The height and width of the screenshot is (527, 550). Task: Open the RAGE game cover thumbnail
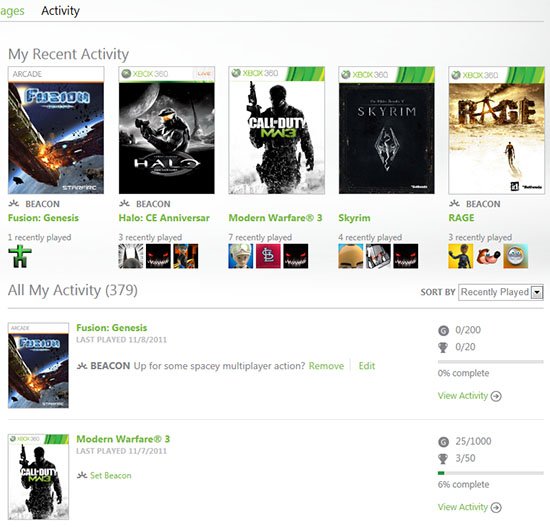point(496,130)
